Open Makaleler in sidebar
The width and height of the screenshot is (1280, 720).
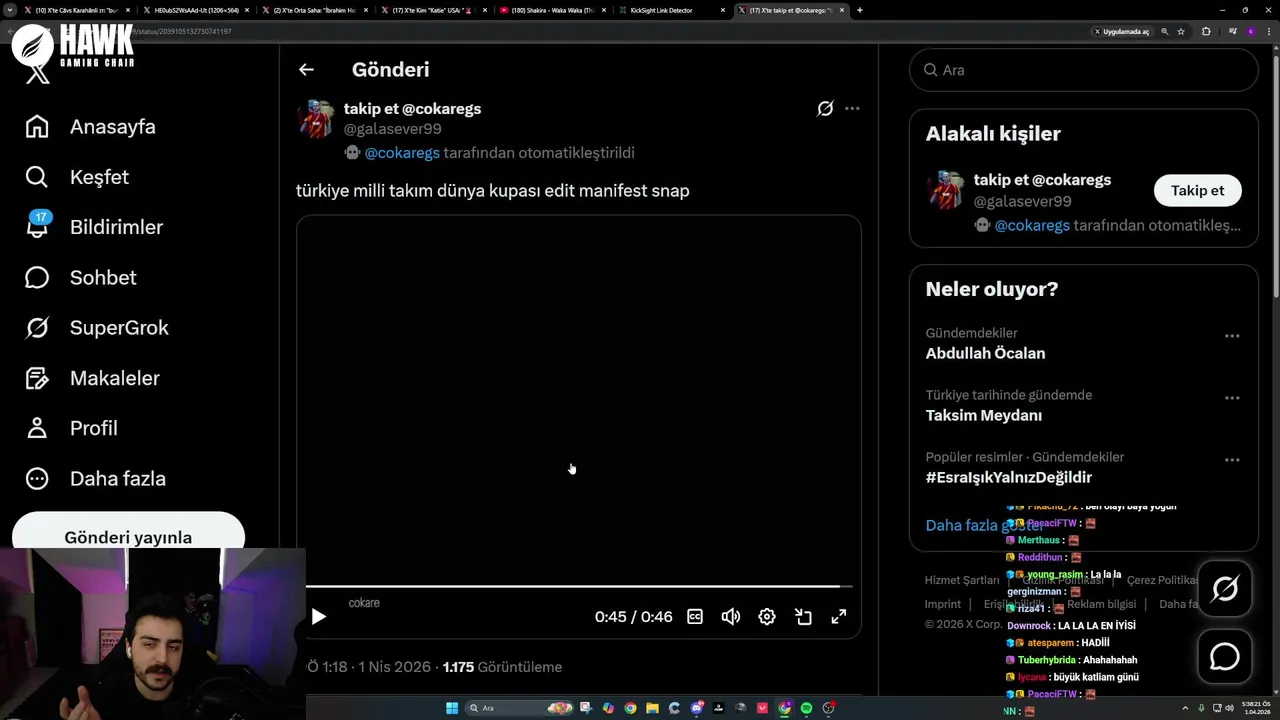click(92, 378)
